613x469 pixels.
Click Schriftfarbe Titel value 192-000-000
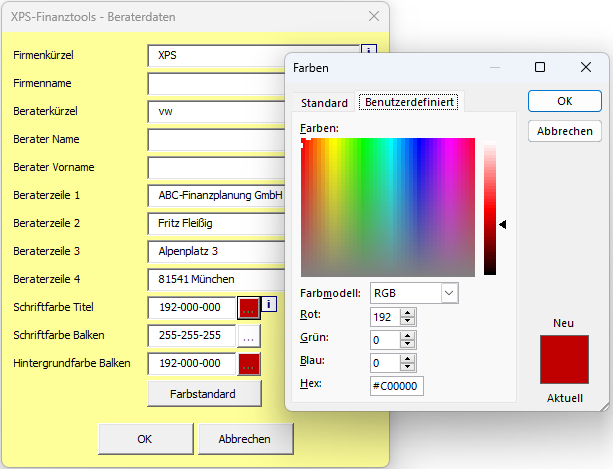[192, 308]
